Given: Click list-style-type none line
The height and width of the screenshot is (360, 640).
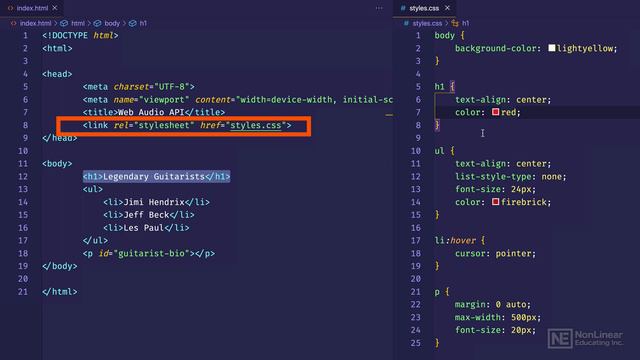Looking at the screenshot, I should click(511, 176).
